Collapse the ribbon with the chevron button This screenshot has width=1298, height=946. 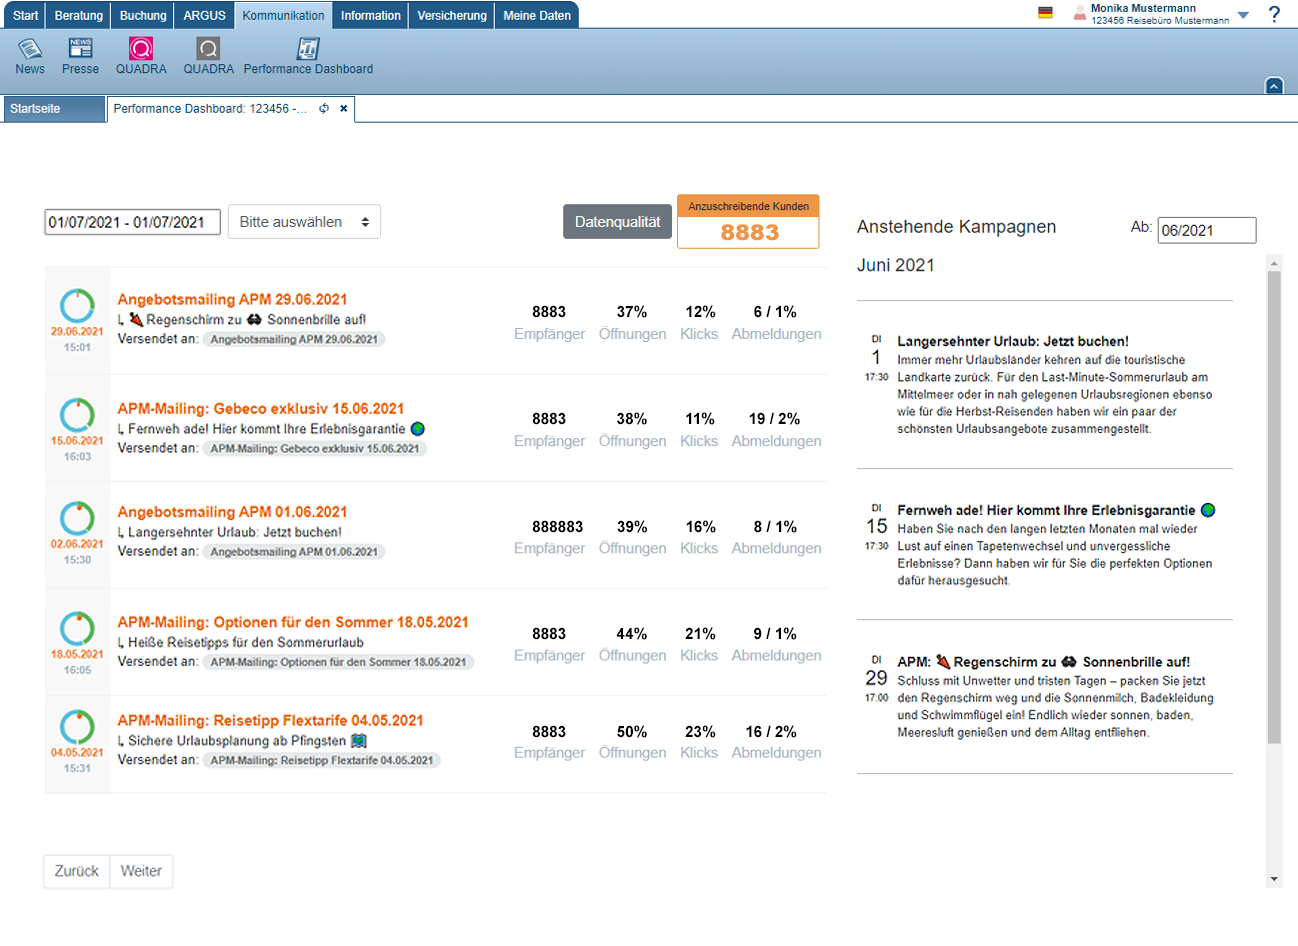(x=1274, y=86)
